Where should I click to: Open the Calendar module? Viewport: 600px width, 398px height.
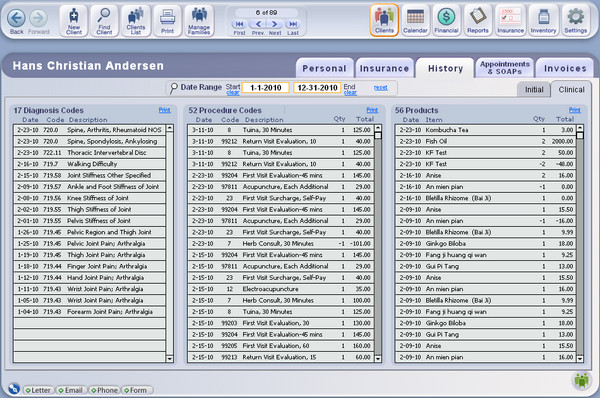point(415,20)
